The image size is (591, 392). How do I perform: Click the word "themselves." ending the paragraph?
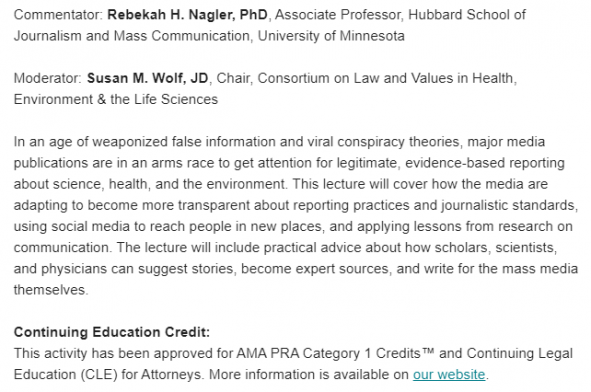coord(51,290)
